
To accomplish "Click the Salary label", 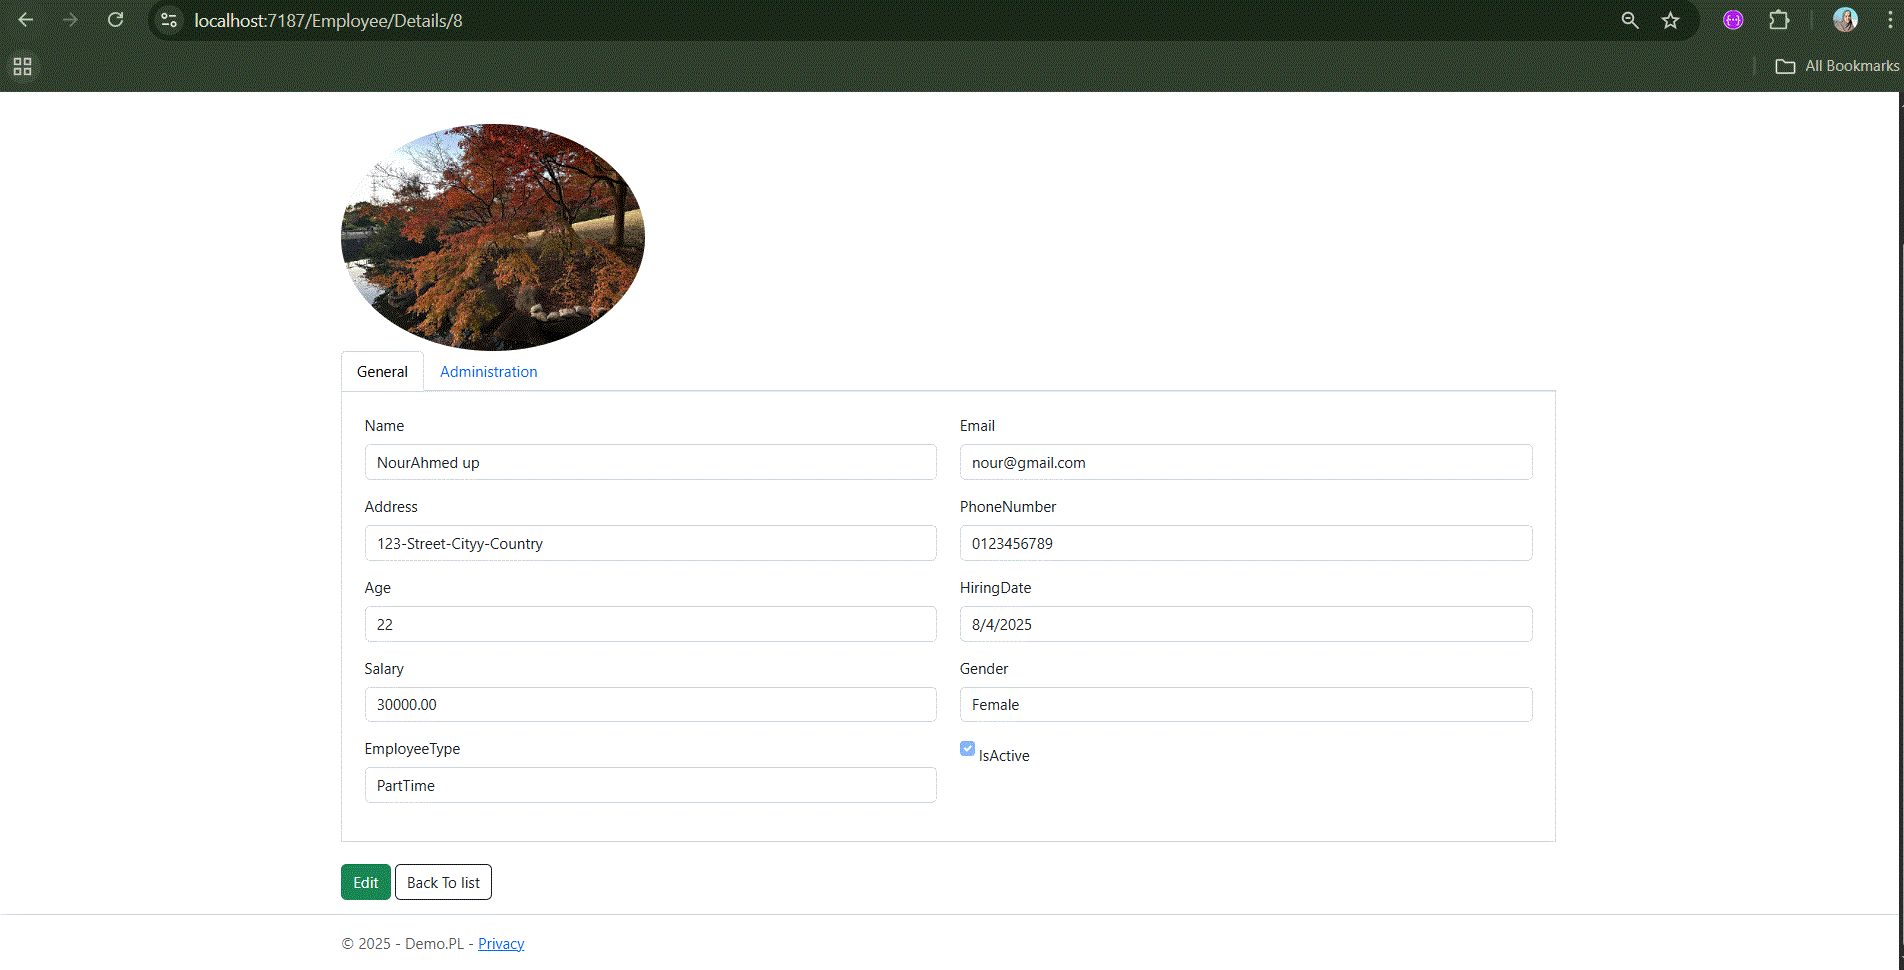I will [384, 669].
